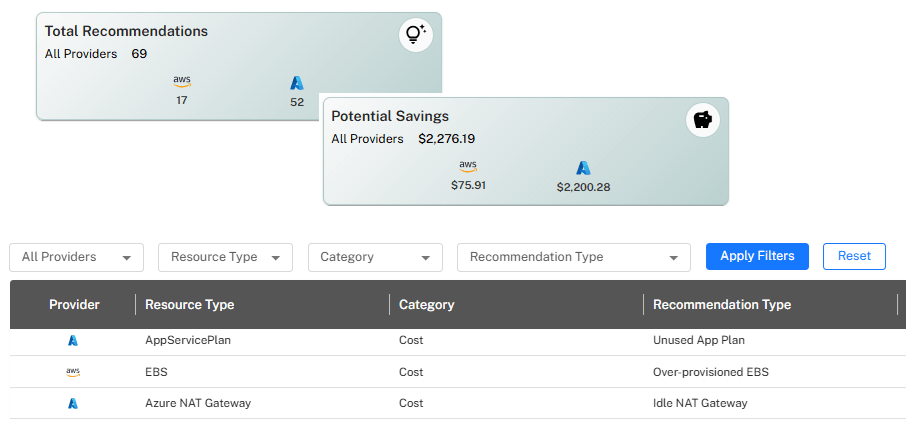The width and height of the screenshot is (924, 428).
Task: Click the $75.91 AWS savings value
Action: click(468, 185)
